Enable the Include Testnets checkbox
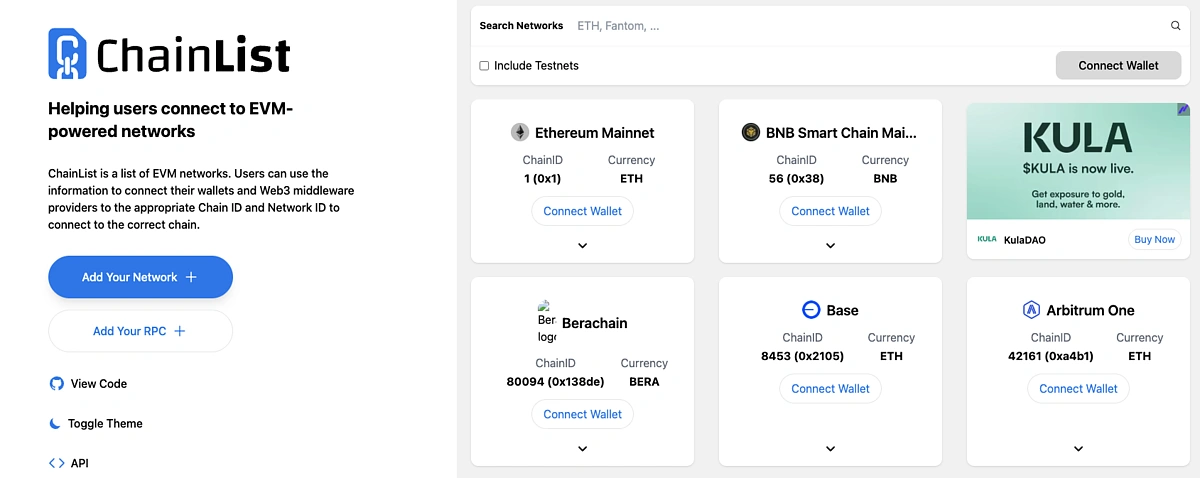Image resolution: width=1200 pixels, height=478 pixels. [x=484, y=66]
